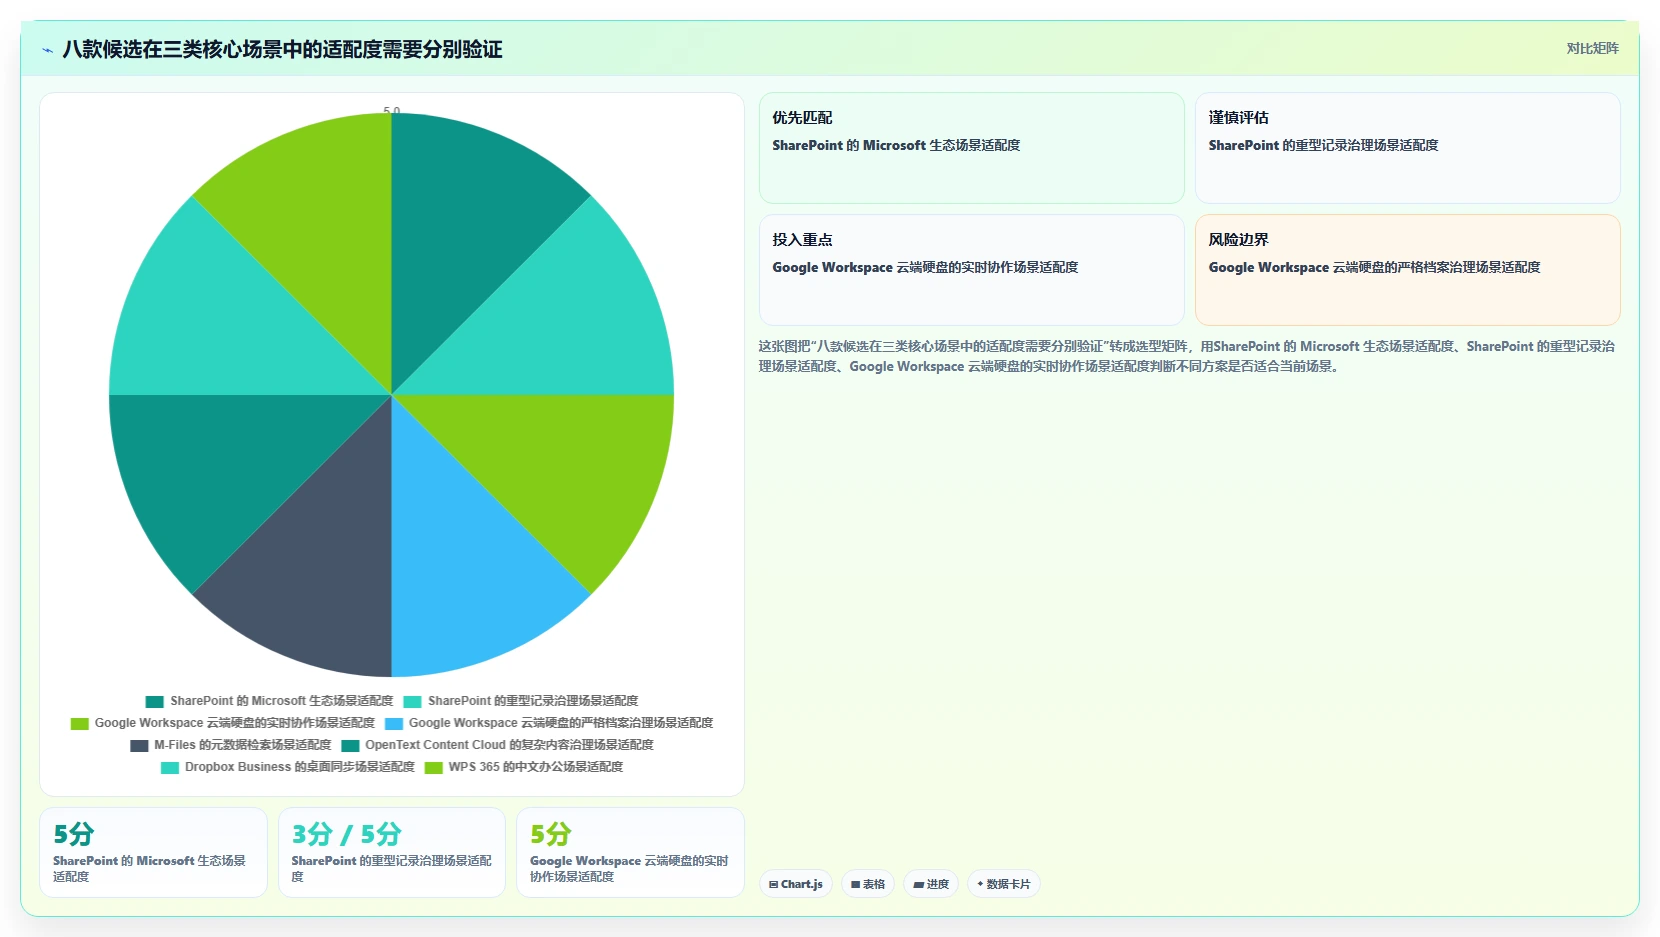Screen dimensions: 1660x937
Task: Open the 投入重点 card
Action: click(971, 270)
